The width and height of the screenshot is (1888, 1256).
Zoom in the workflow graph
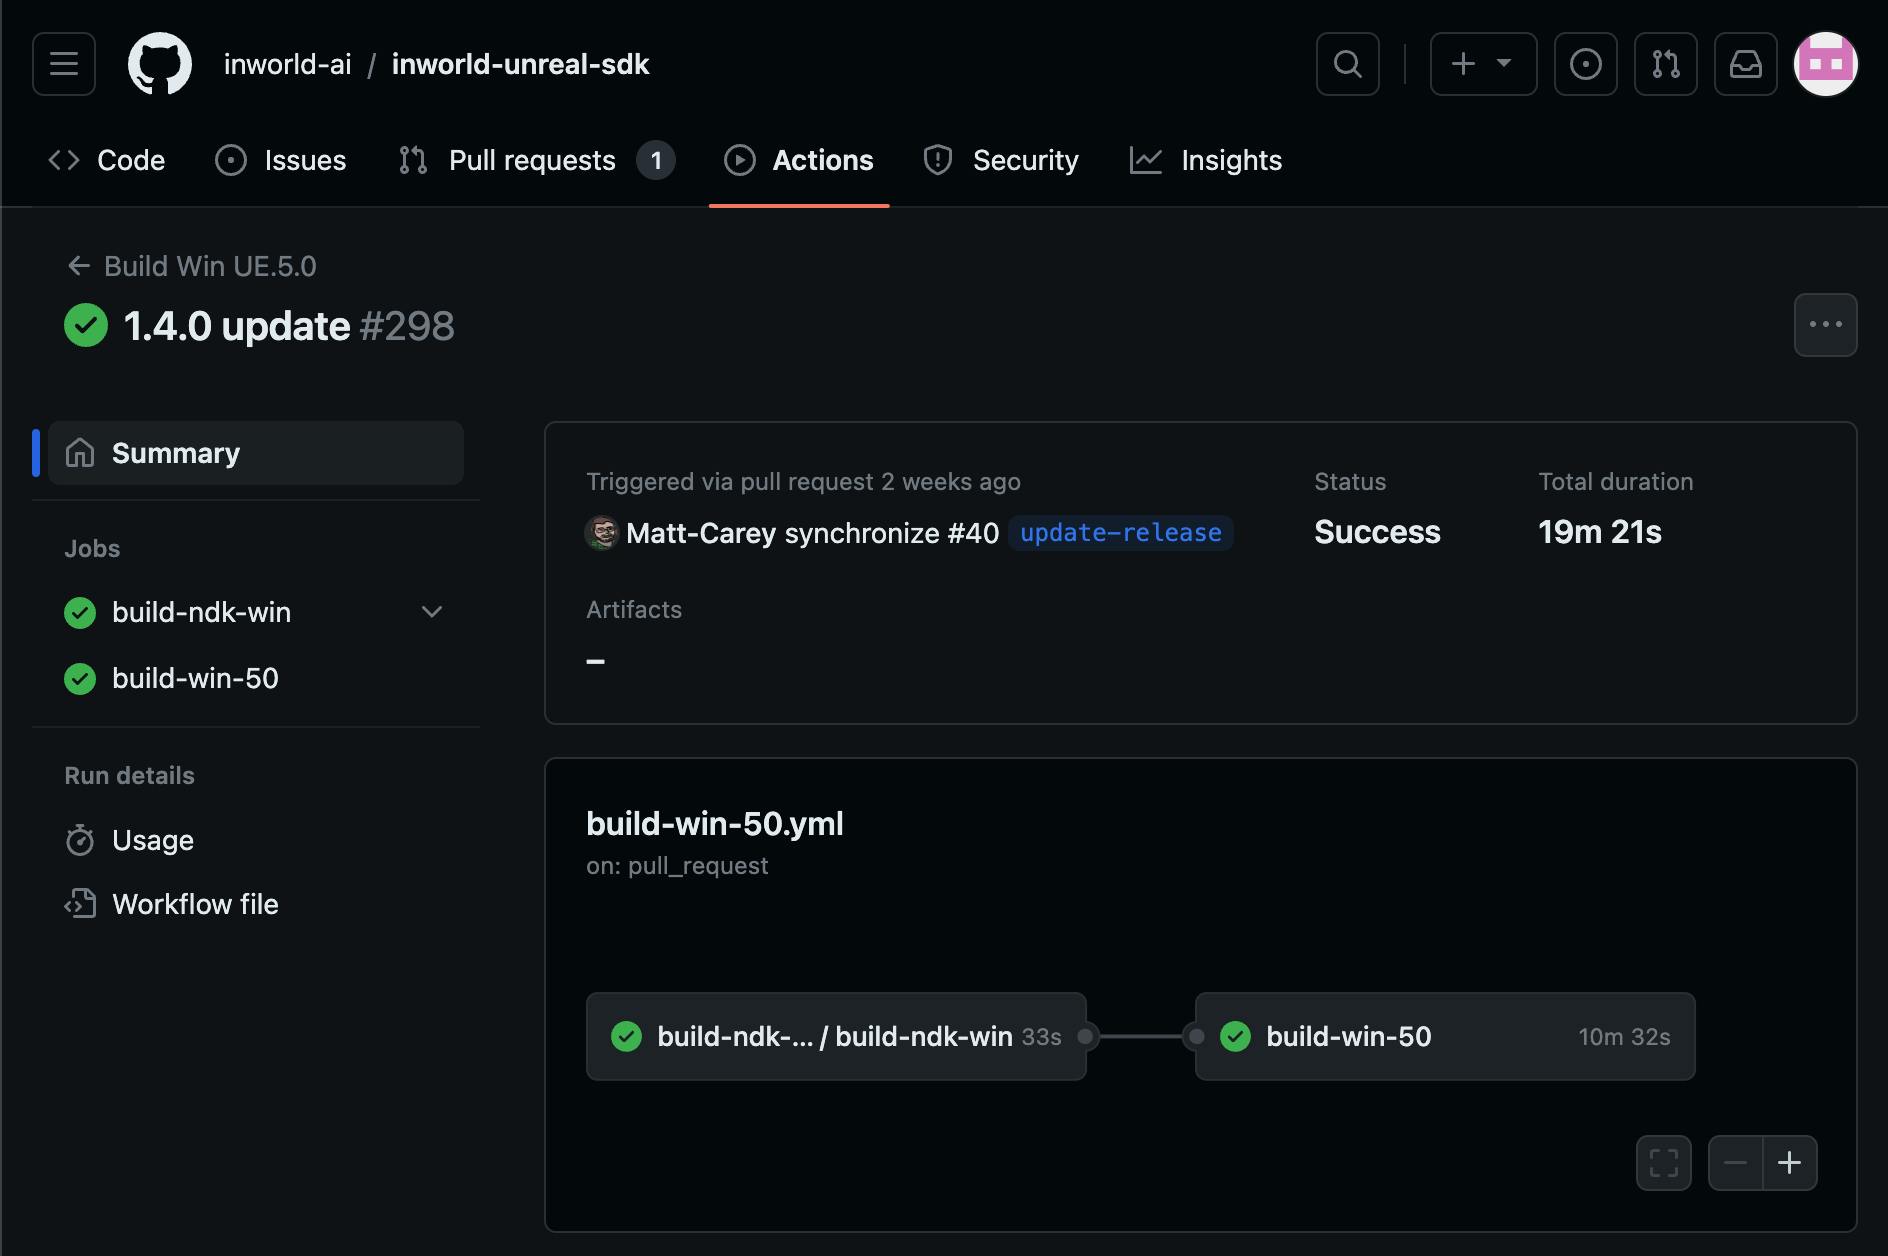pyautogui.click(x=1789, y=1163)
